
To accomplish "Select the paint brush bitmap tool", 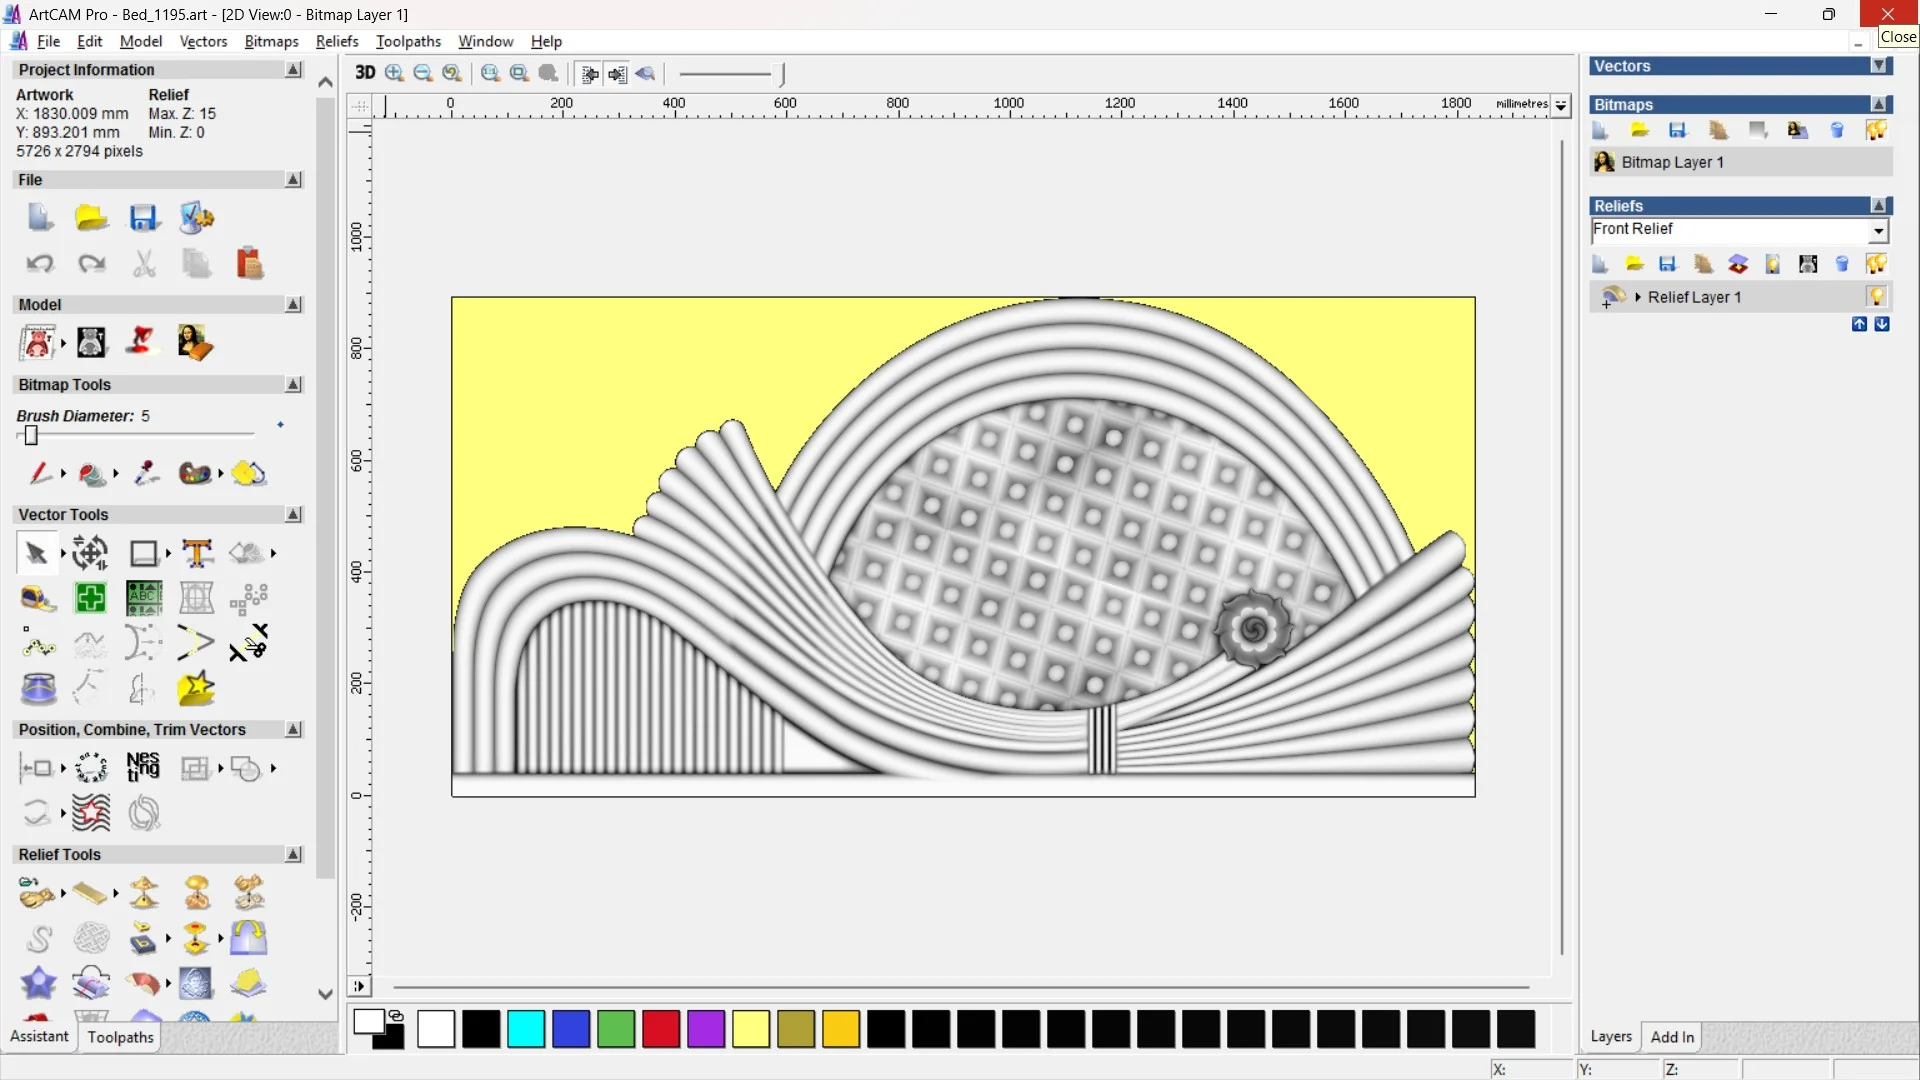I will point(40,473).
